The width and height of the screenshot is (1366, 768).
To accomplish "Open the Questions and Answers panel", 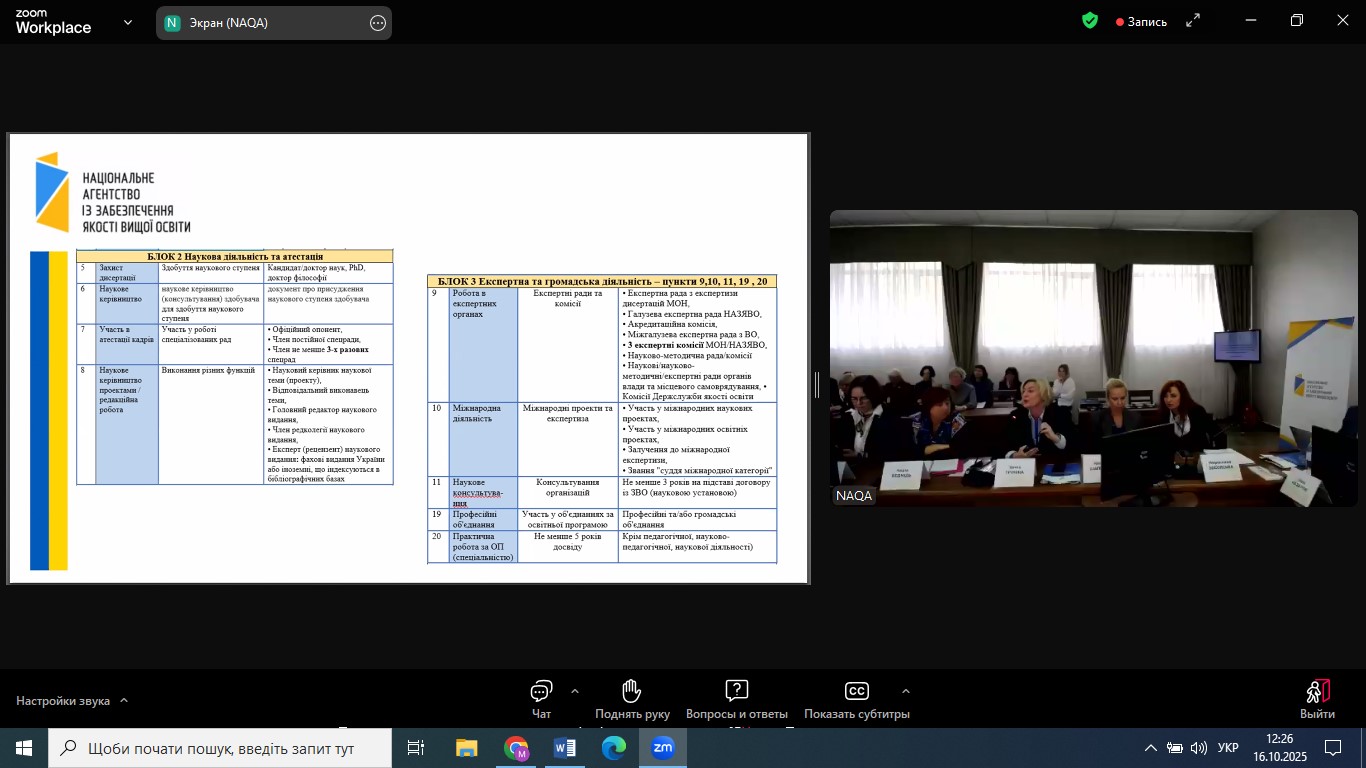I will click(x=736, y=698).
